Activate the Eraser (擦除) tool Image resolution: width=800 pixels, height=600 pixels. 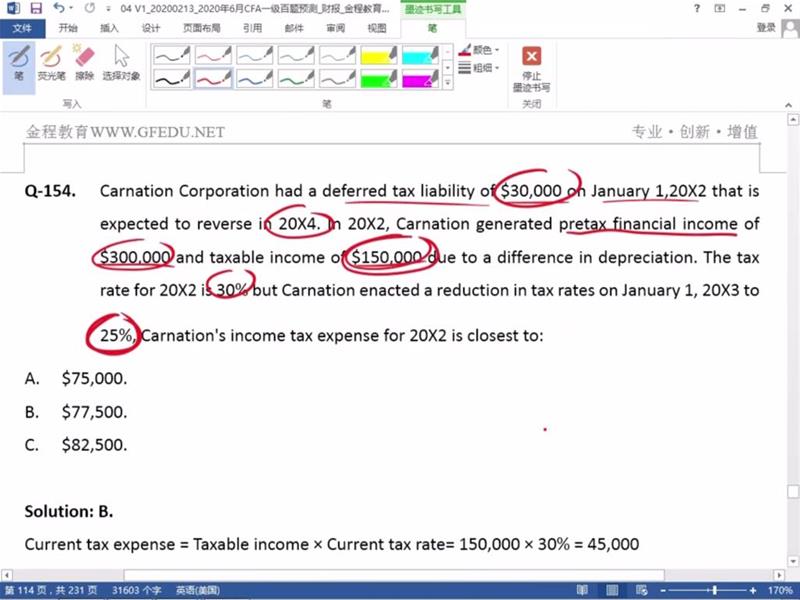(x=85, y=63)
